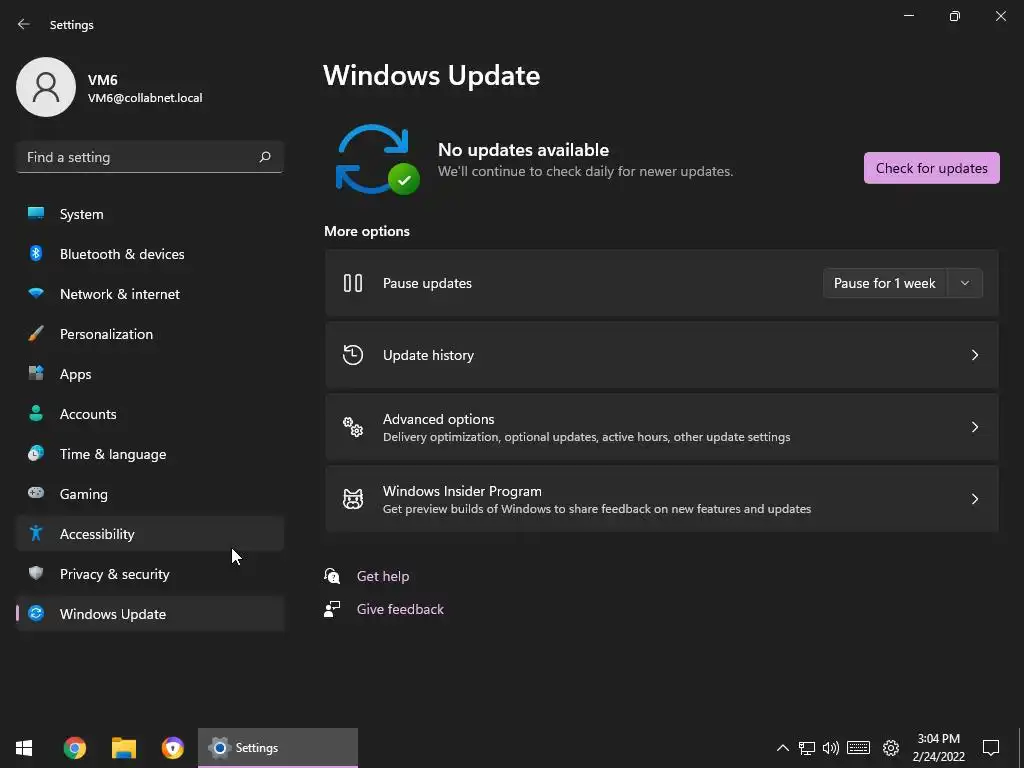
Task: Click the Network wifi icon
Action: click(x=36, y=293)
